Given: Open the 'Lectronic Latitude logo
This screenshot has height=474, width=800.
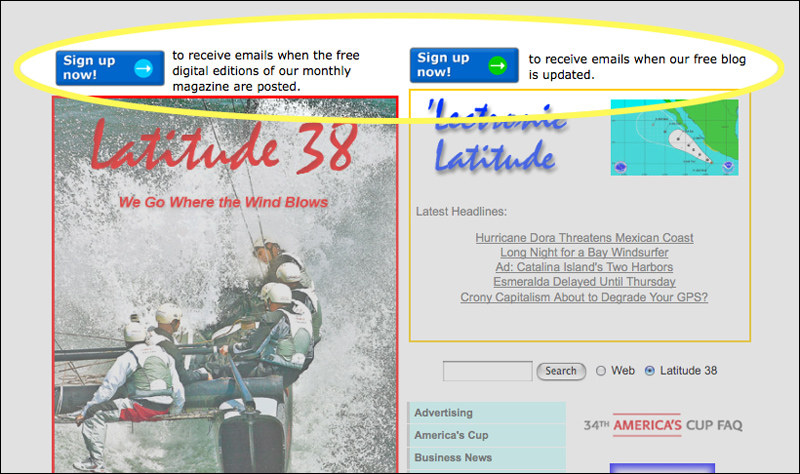Looking at the screenshot, I should click(x=497, y=136).
